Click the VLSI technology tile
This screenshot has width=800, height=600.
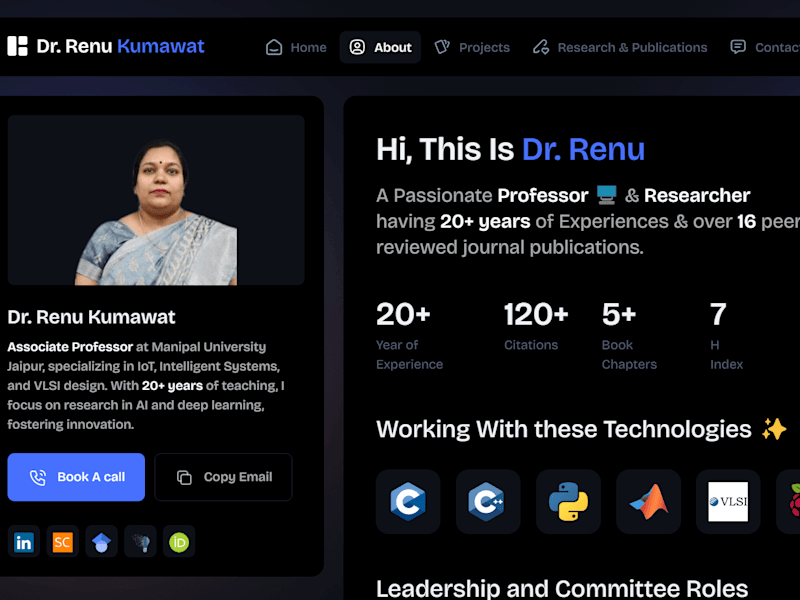(x=728, y=502)
